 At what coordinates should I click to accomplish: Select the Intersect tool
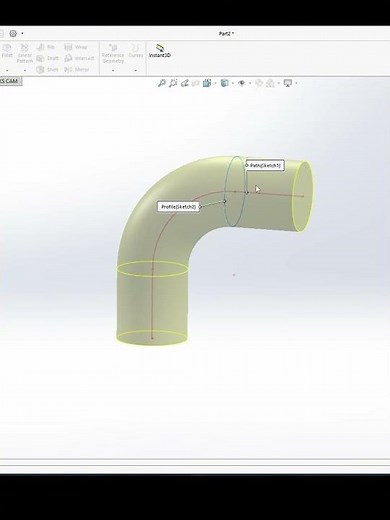point(79,58)
